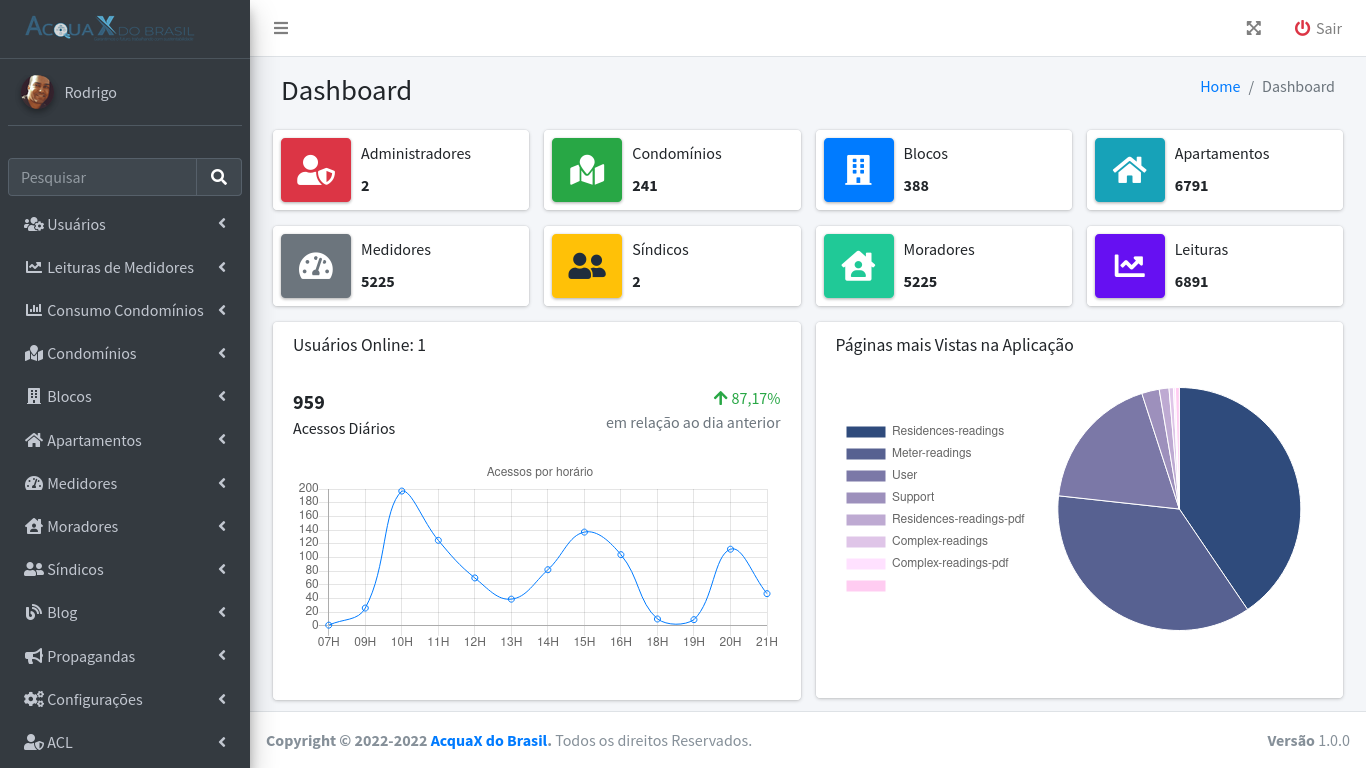Toggle fullscreen with the expand arrows icon
Viewport: 1366px width, 768px height.
point(1253,28)
